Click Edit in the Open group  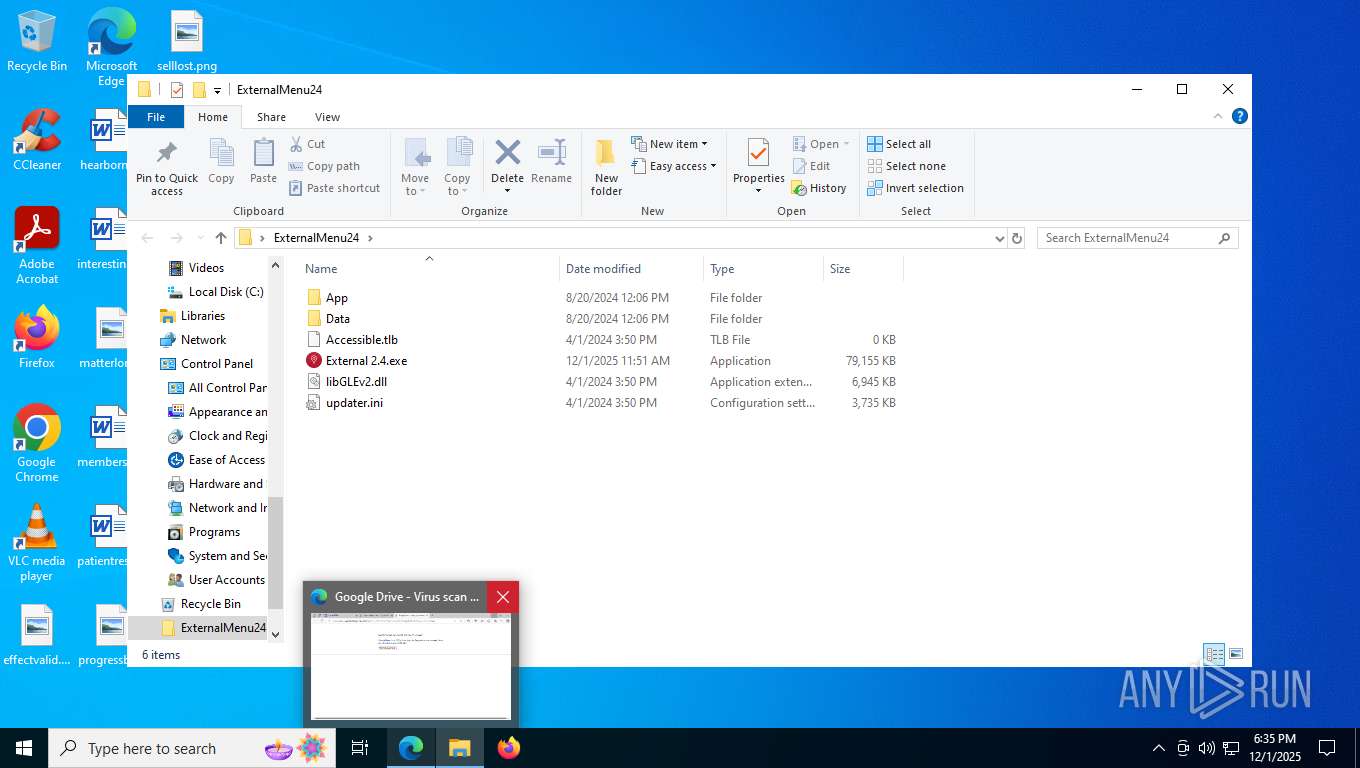tap(811, 166)
